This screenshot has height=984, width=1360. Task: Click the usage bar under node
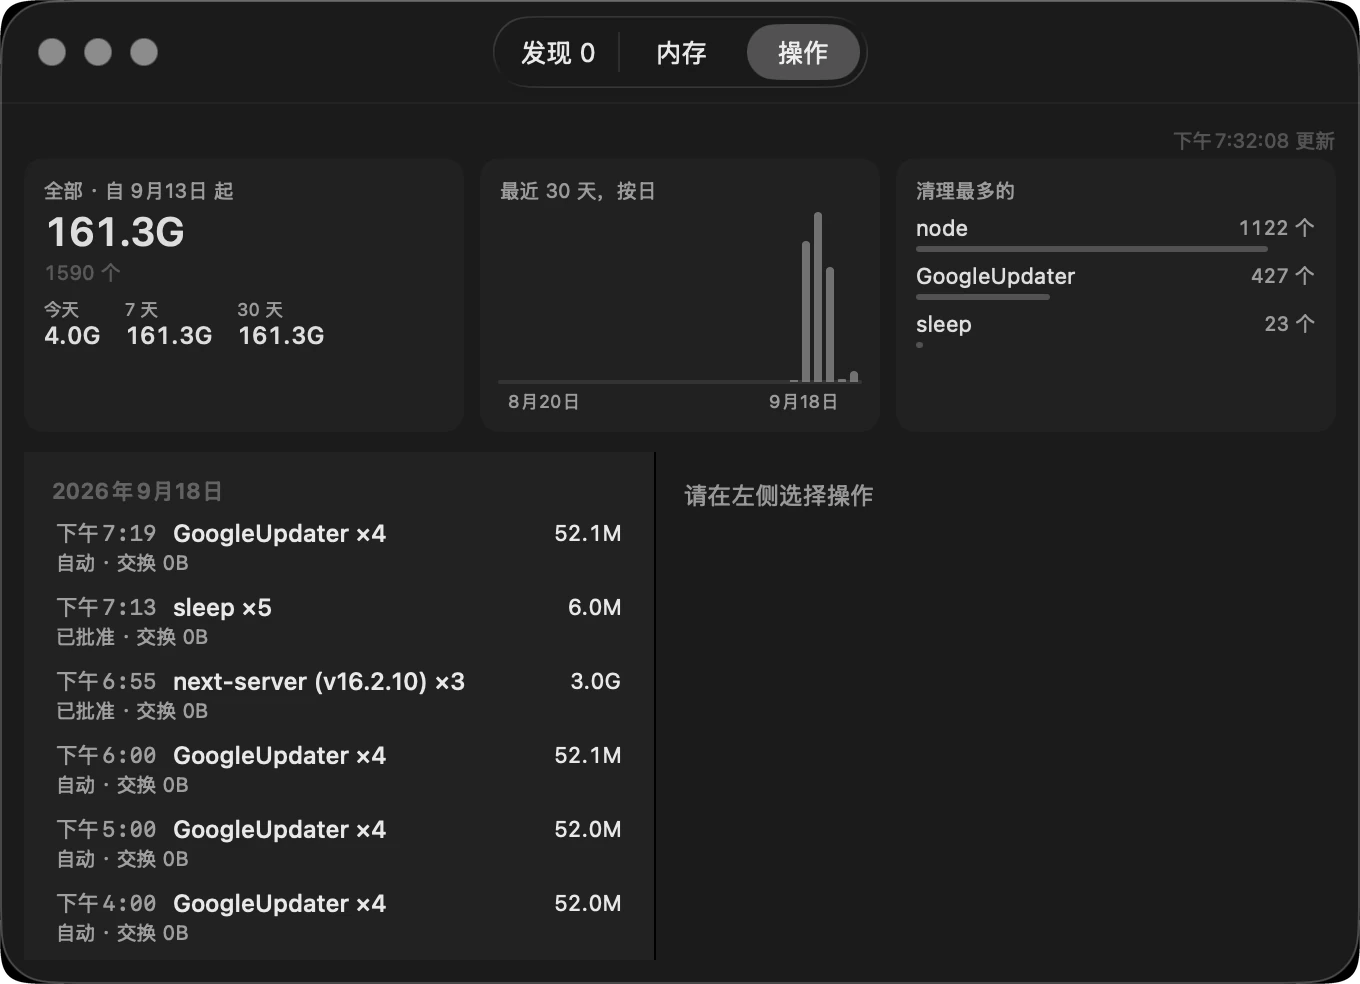1092,249
